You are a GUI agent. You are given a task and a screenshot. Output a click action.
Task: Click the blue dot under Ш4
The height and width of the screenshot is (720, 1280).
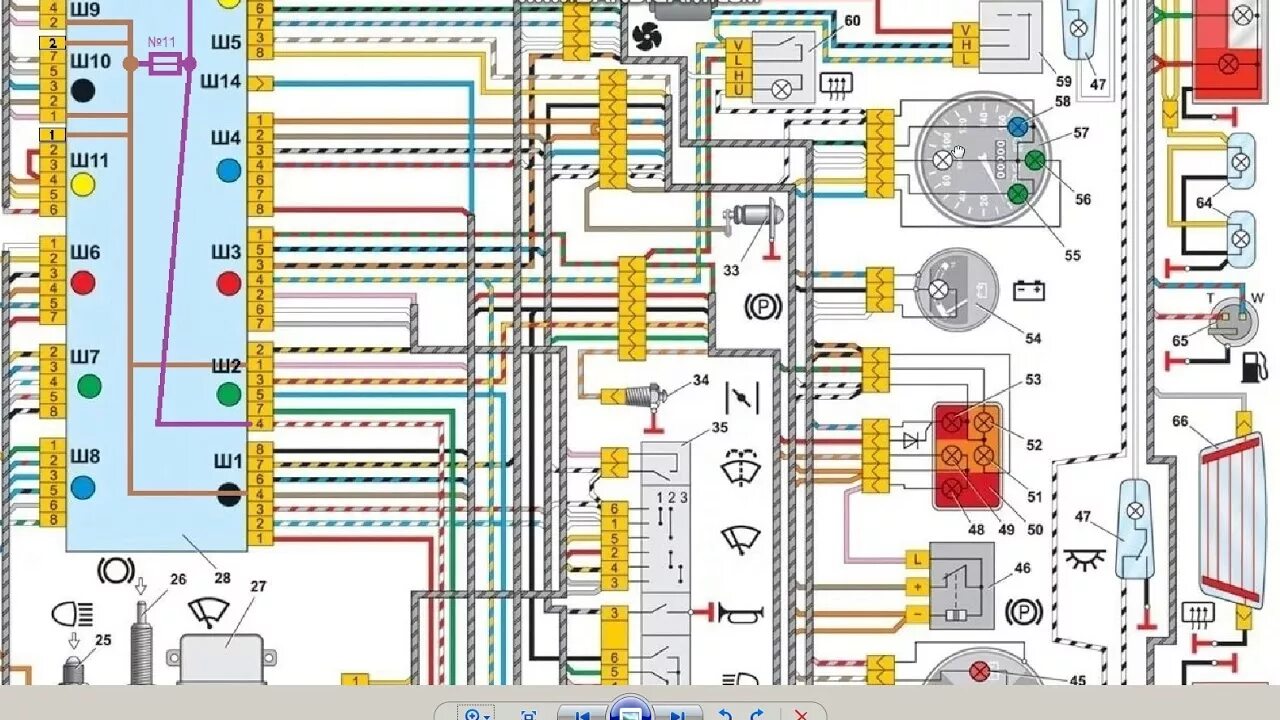pyautogui.click(x=229, y=170)
